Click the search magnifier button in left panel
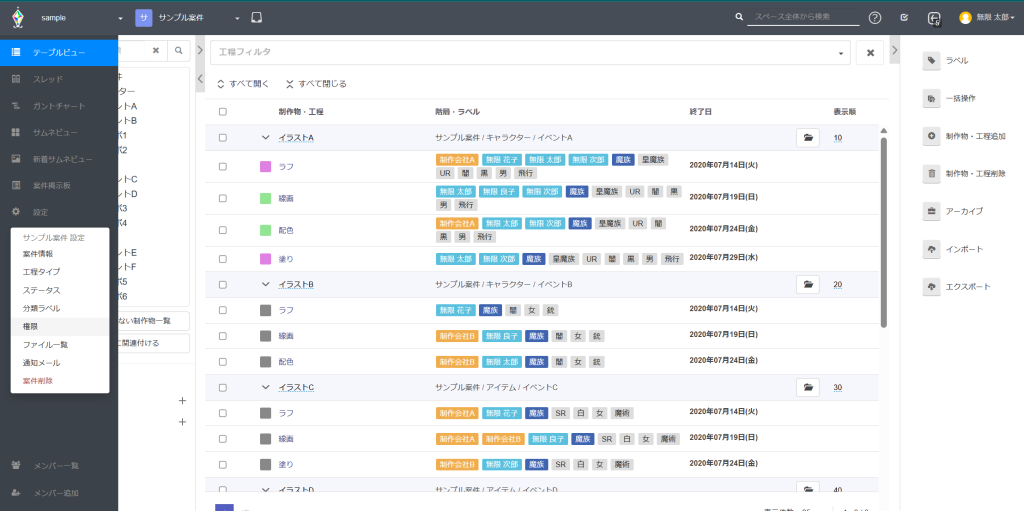Image resolution: width=1024 pixels, height=511 pixels. tap(178, 50)
